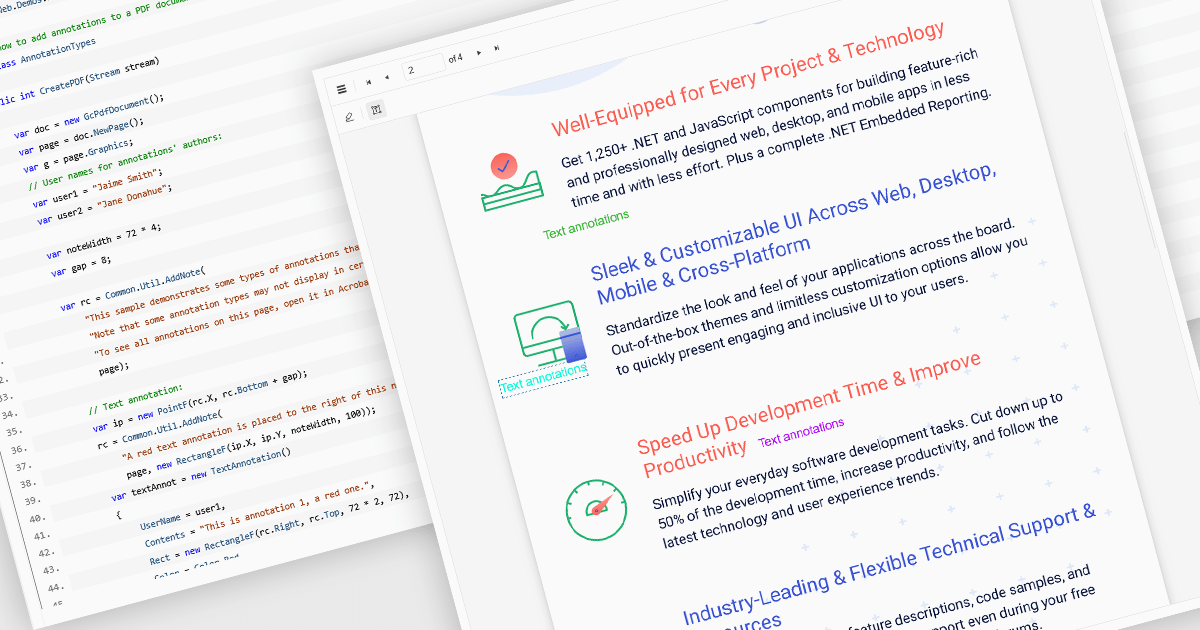1200x630 pixels.
Task: Click 'Sleek & Customizable UI Across Web, Desktop,' heading
Action: [x=793, y=222]
